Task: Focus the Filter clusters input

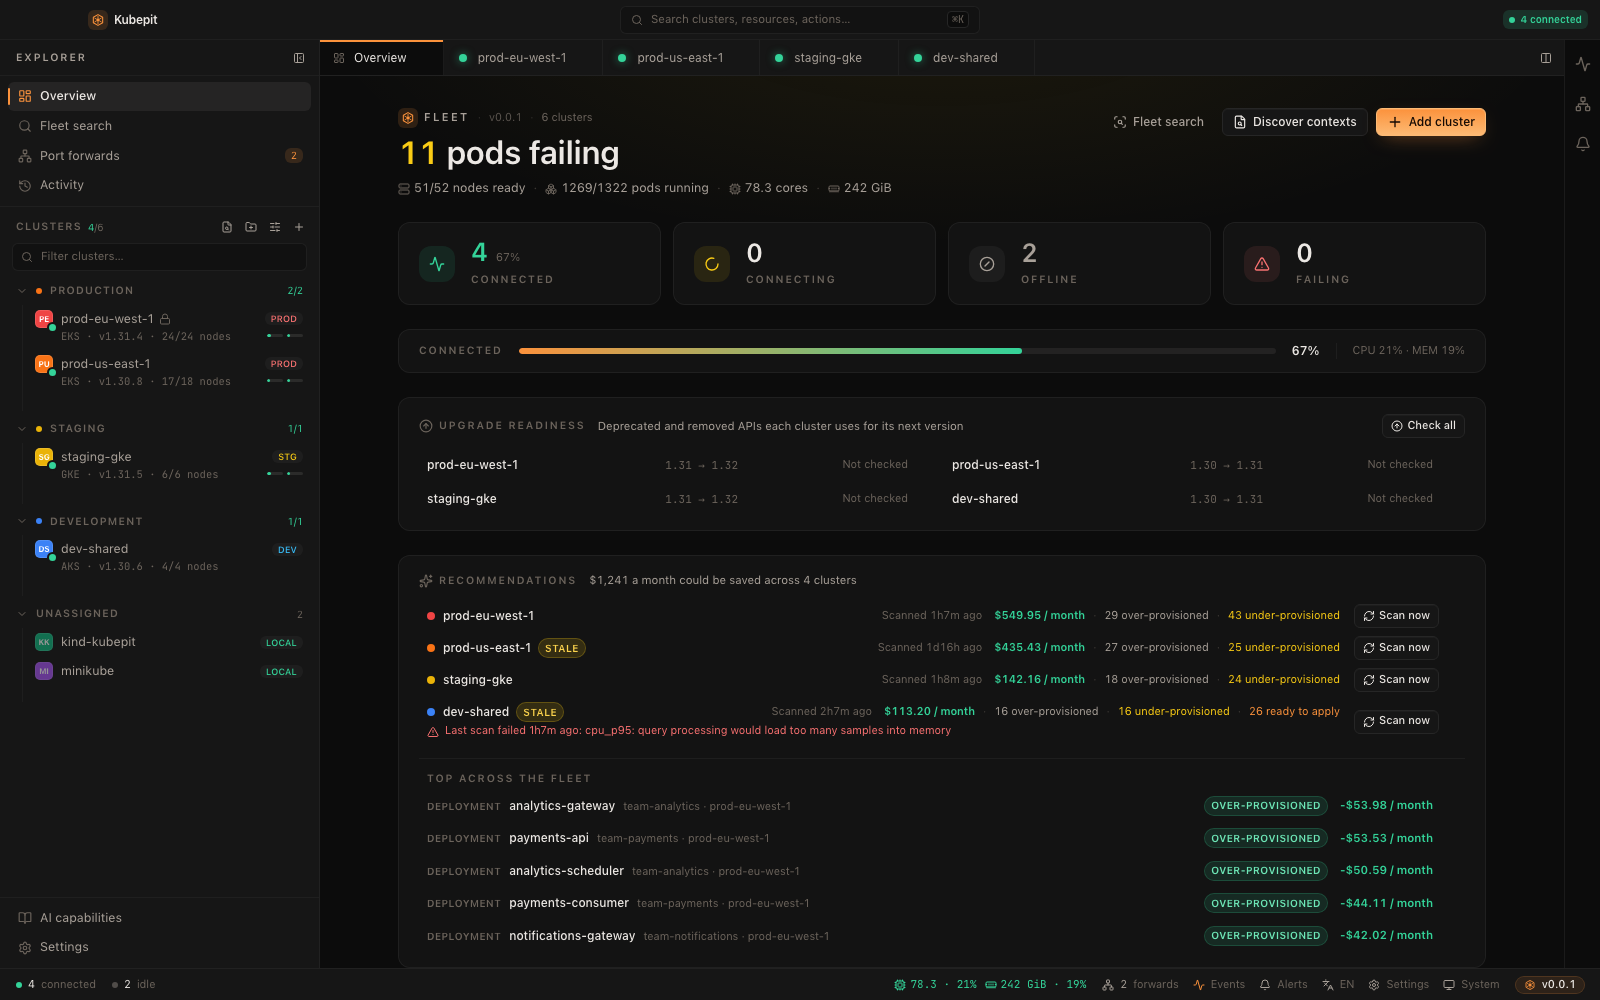Action: point(160,257)
